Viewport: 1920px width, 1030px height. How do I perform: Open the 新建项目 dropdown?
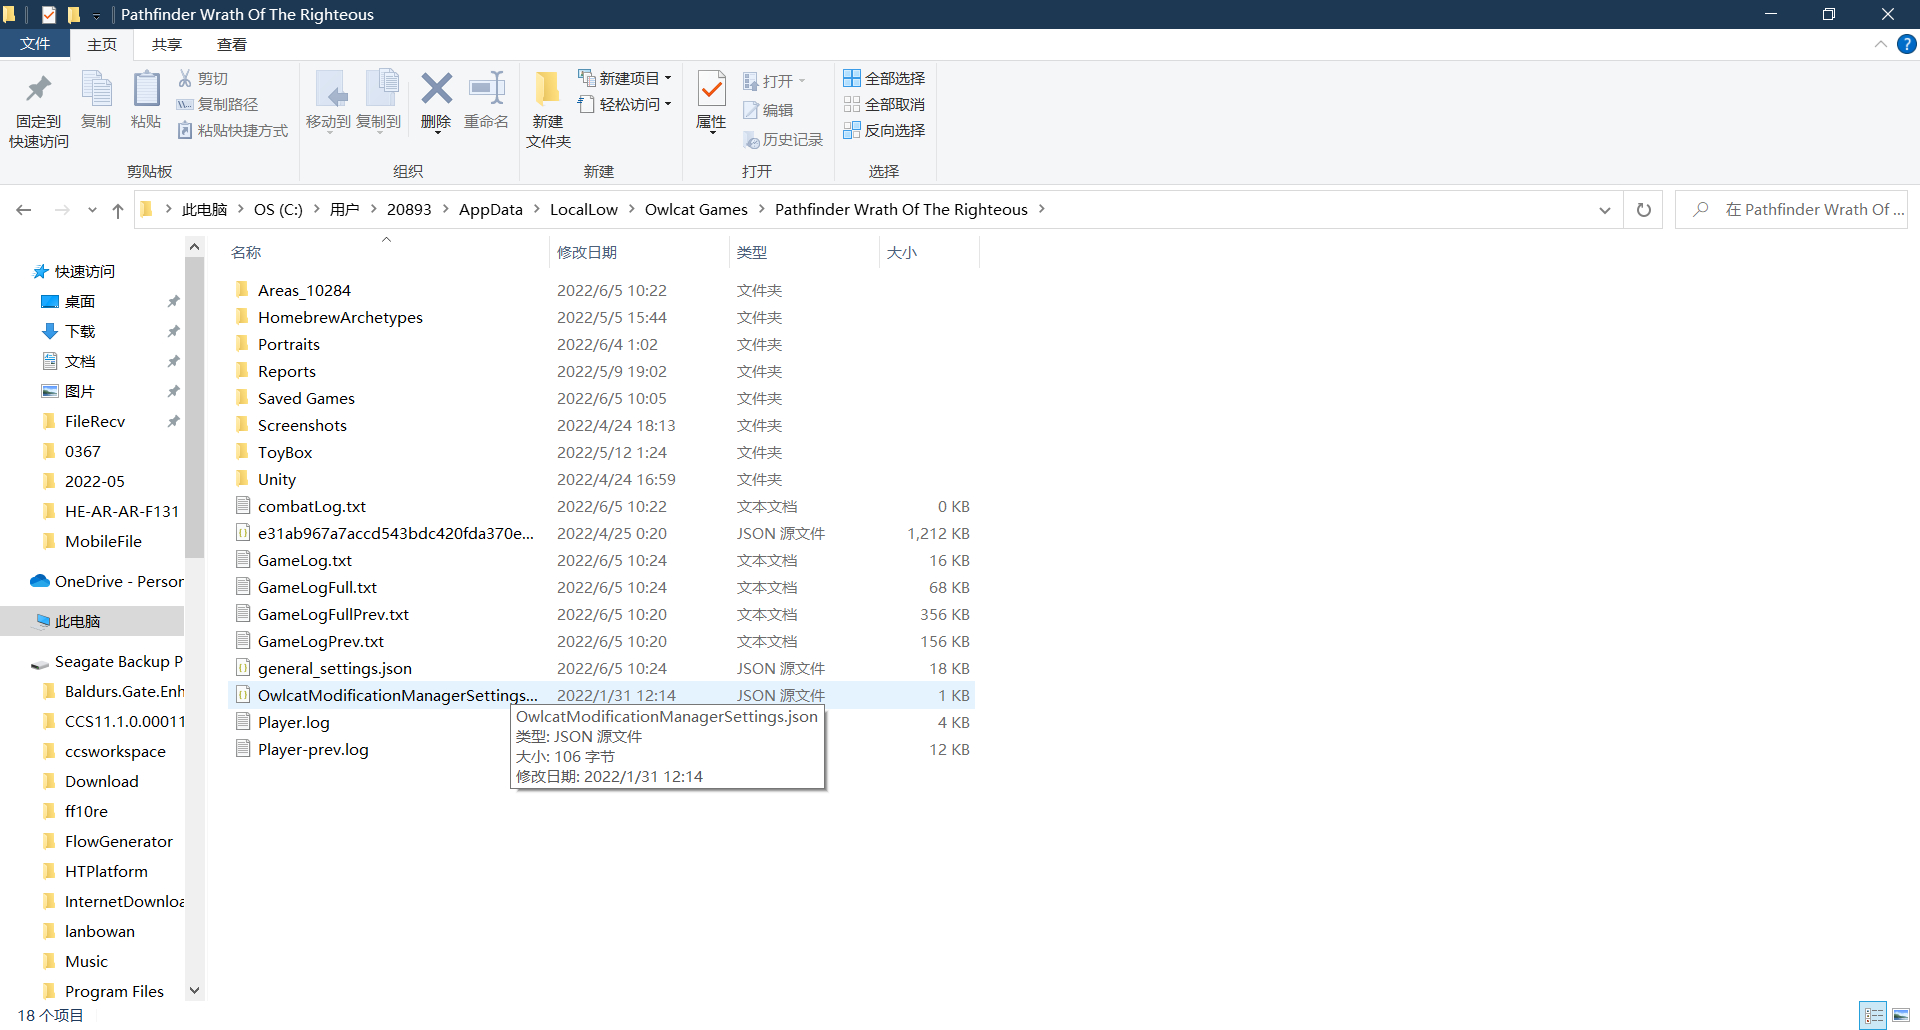click(x=625, y=78)
